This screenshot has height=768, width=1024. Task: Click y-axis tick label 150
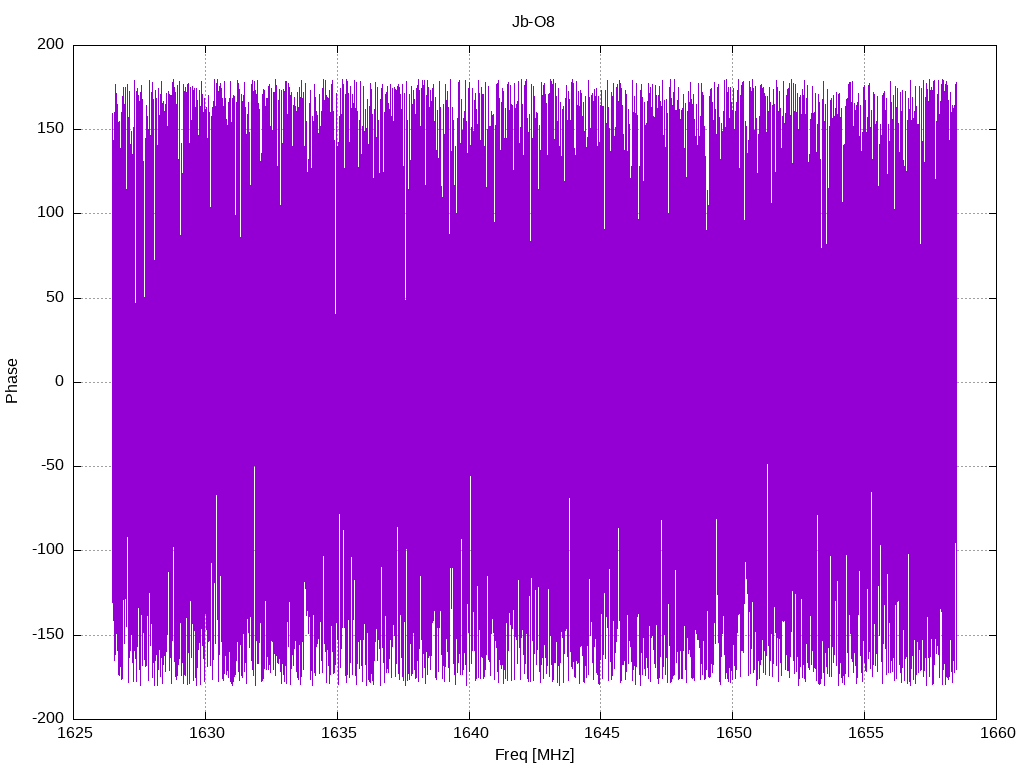[51, 129]
